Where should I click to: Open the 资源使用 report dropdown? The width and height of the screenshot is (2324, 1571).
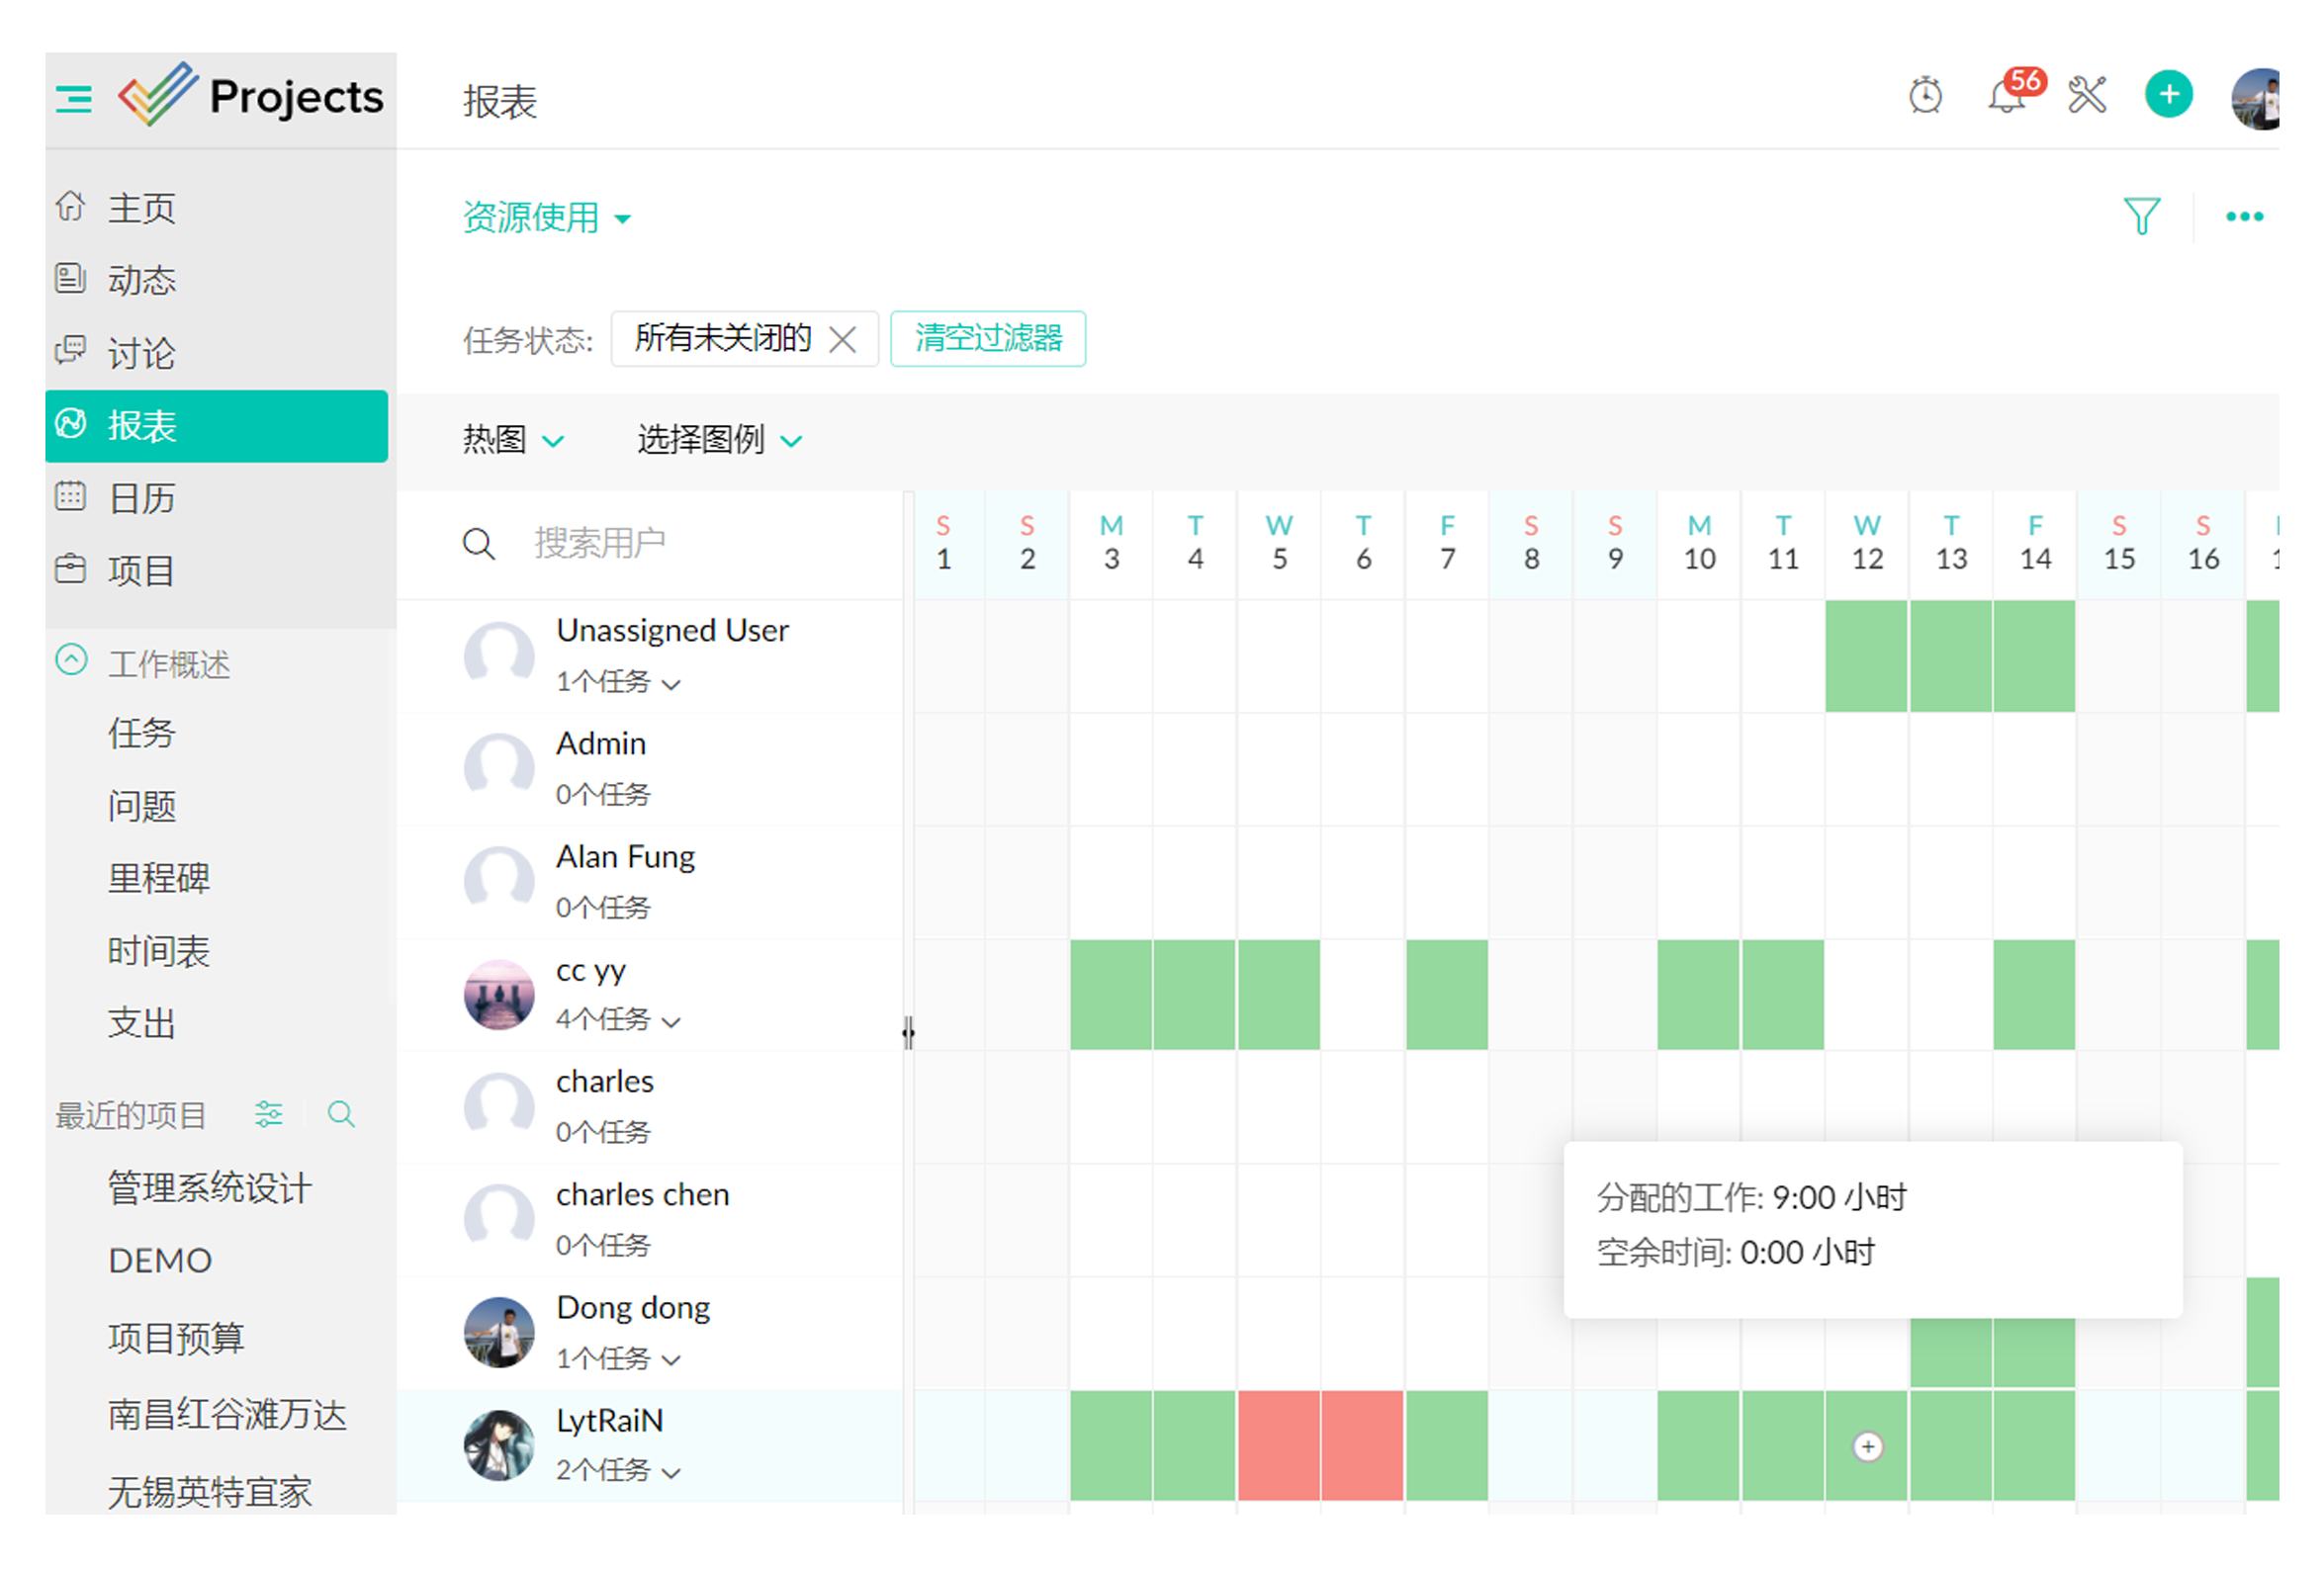(546, 218)
